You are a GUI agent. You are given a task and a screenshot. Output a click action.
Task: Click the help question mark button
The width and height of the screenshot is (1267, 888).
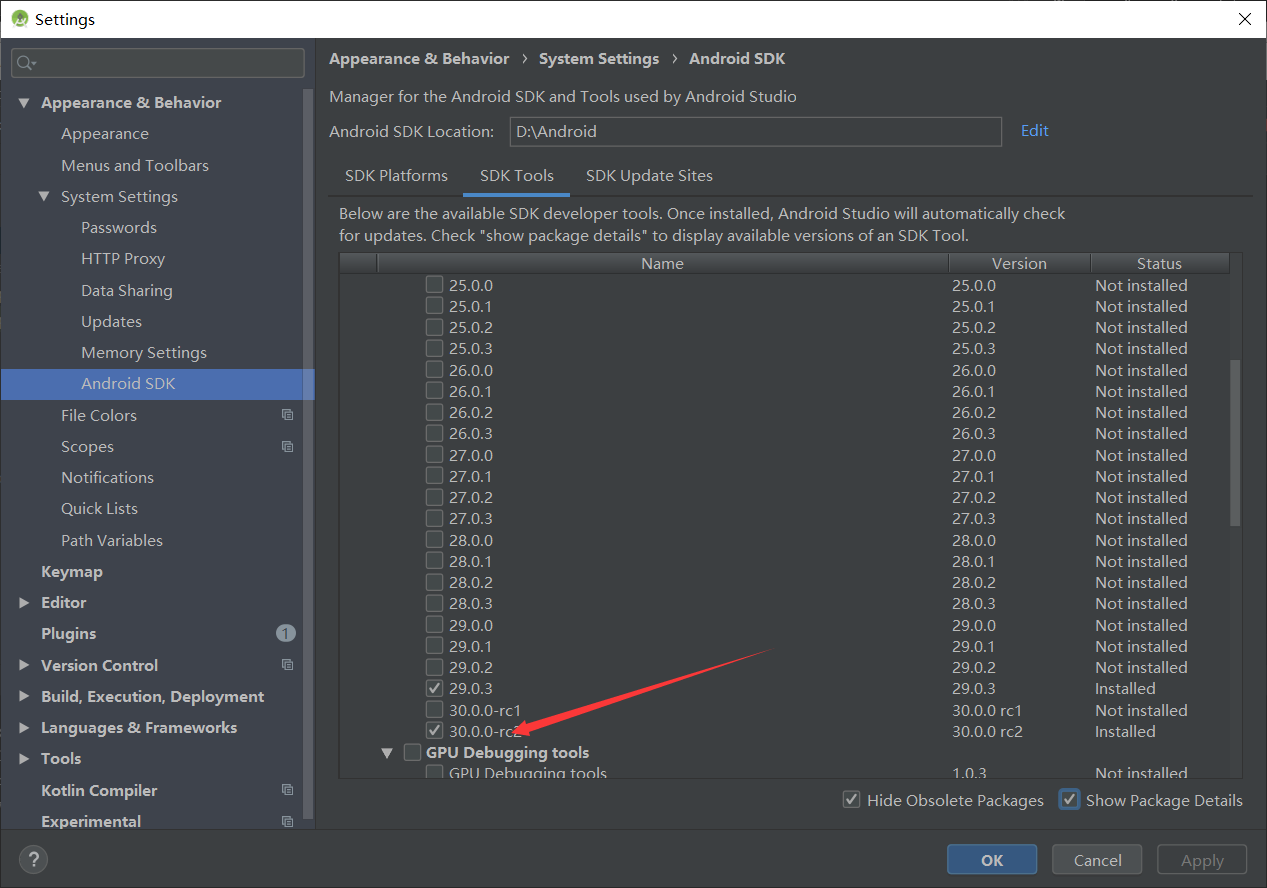click(33, 859)
